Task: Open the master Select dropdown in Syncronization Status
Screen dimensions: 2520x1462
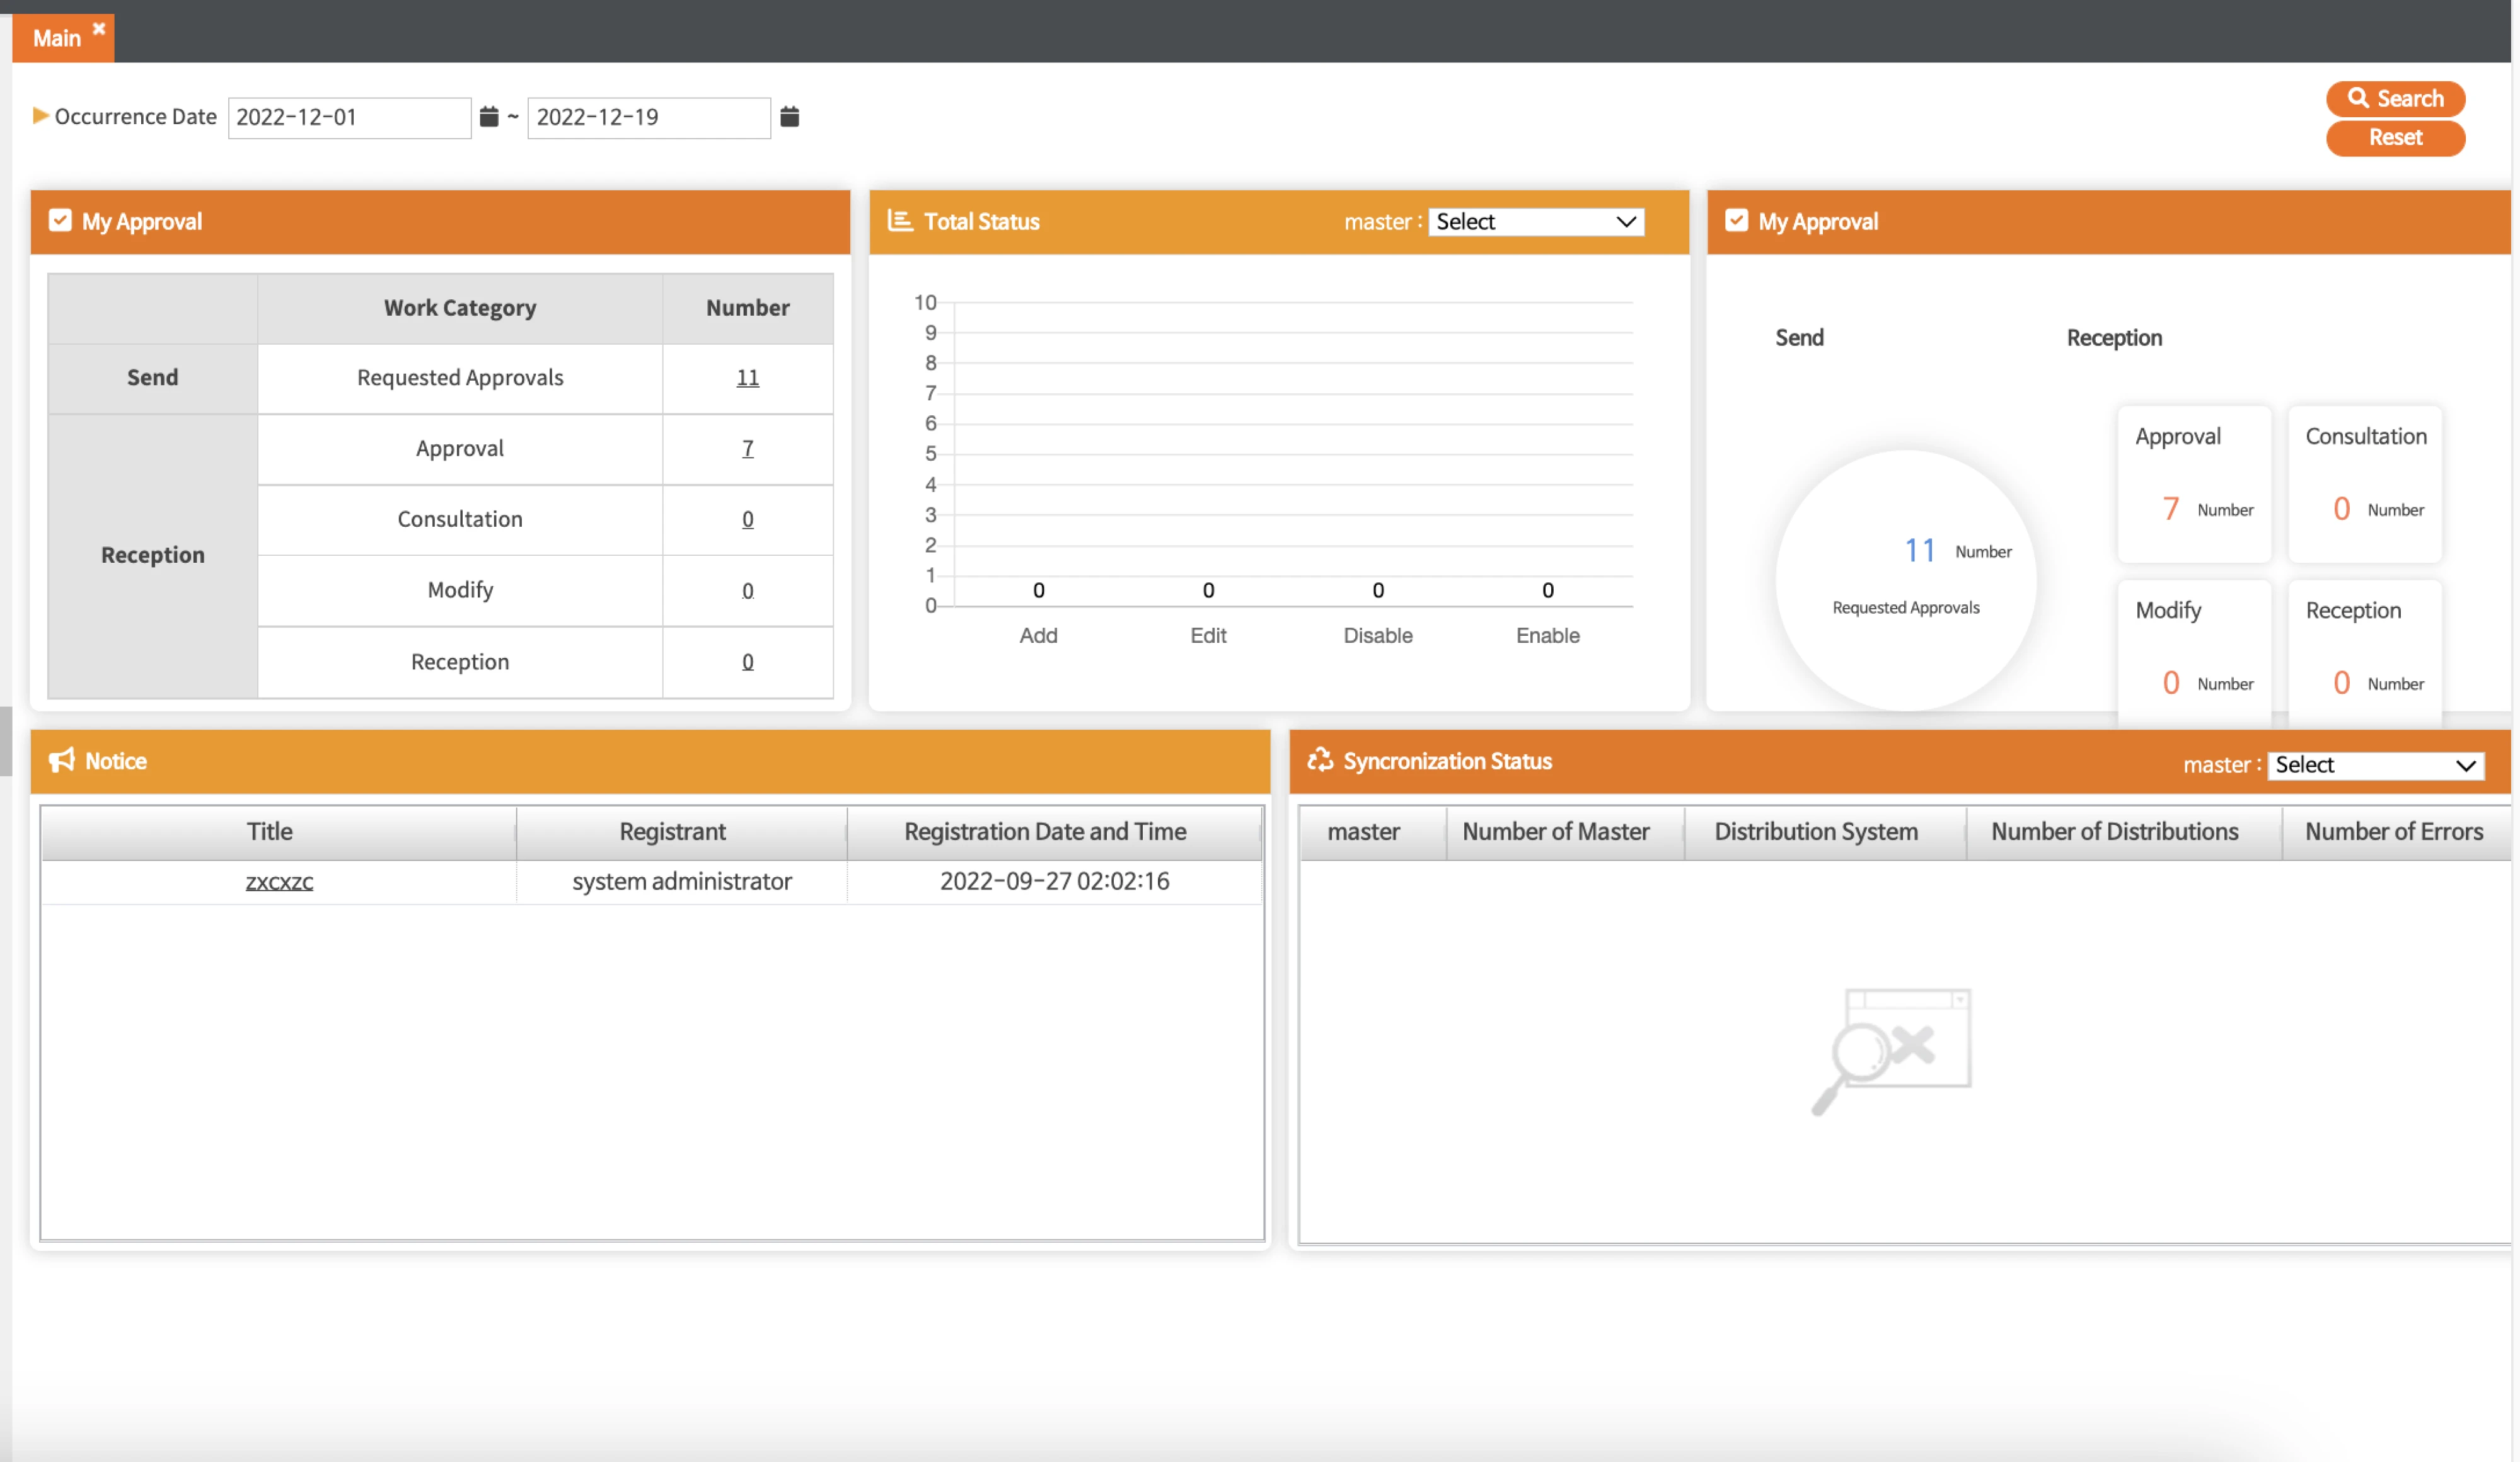Action: pyautogui.click(x=2376, y=765)
